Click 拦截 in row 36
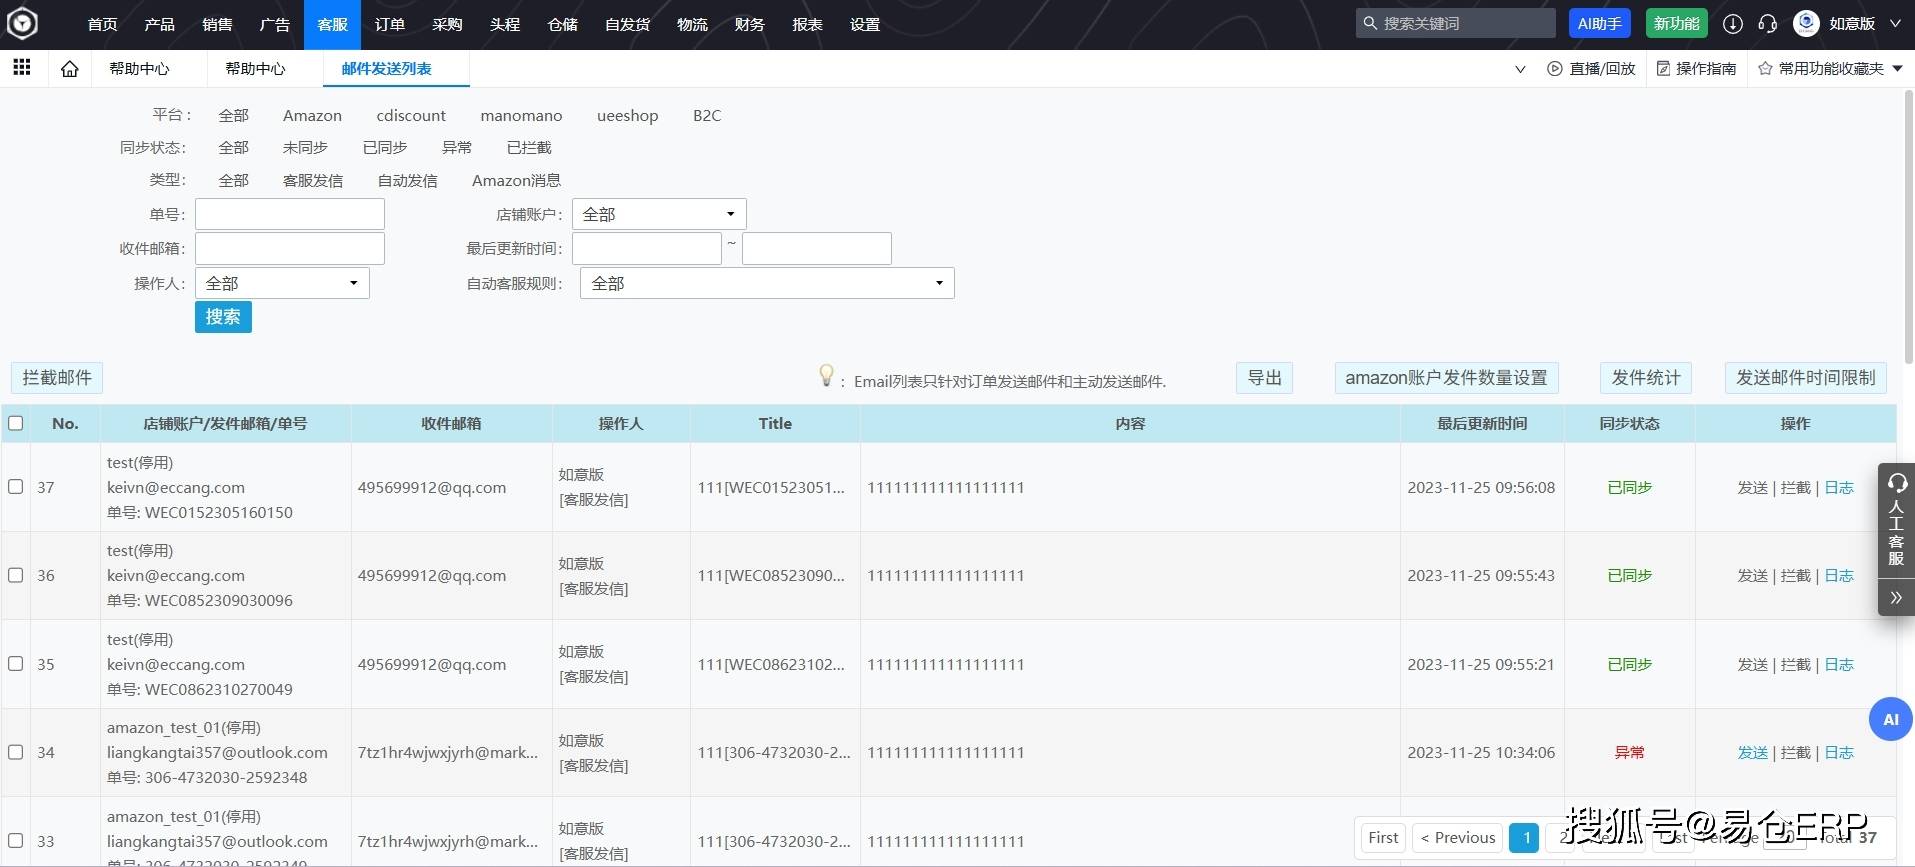This screenshot has height=867, width=1915. 1796,575
